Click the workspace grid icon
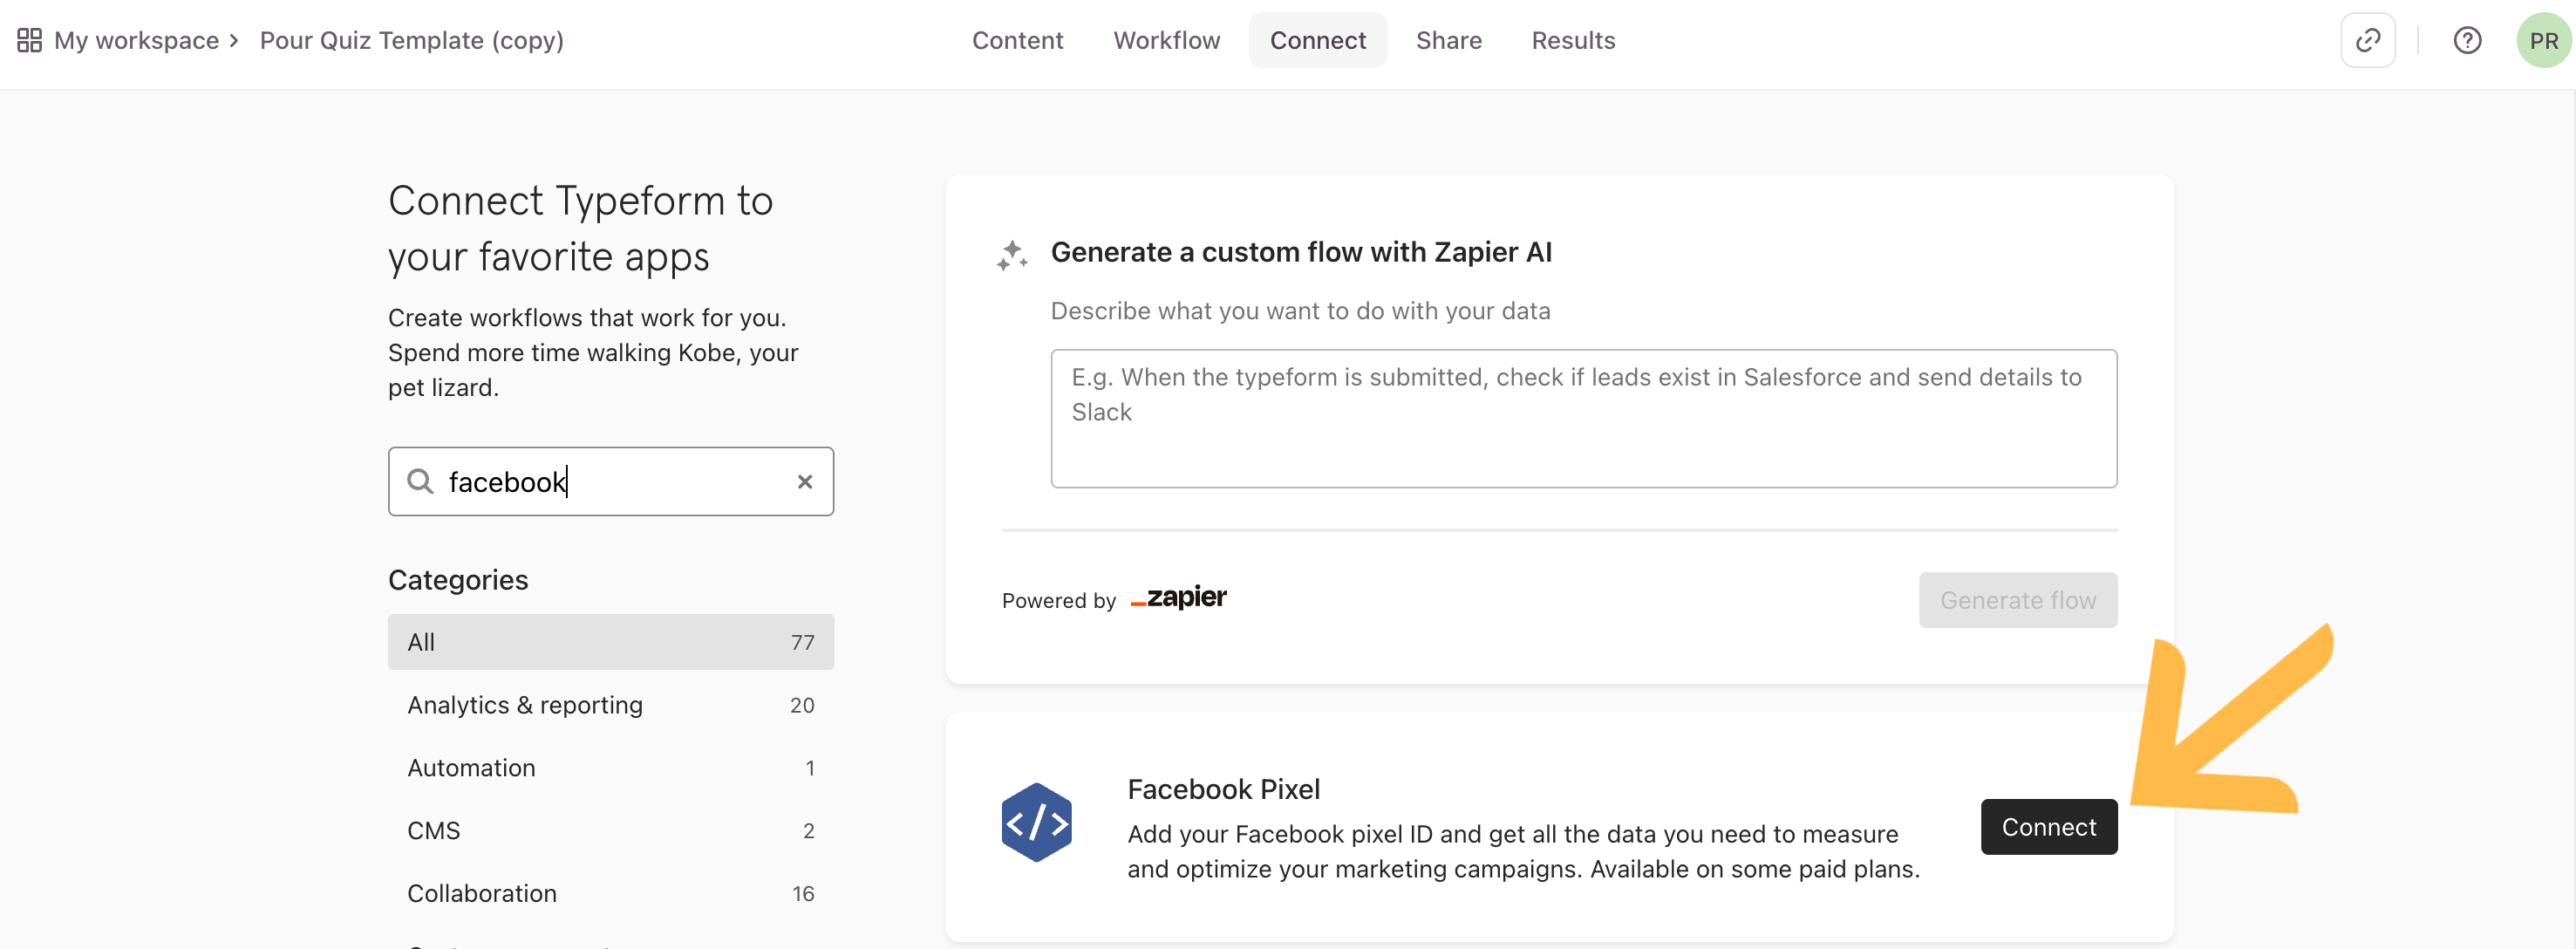The height and width of the screenshot is (949, 2576). click(x=29, y=40)
